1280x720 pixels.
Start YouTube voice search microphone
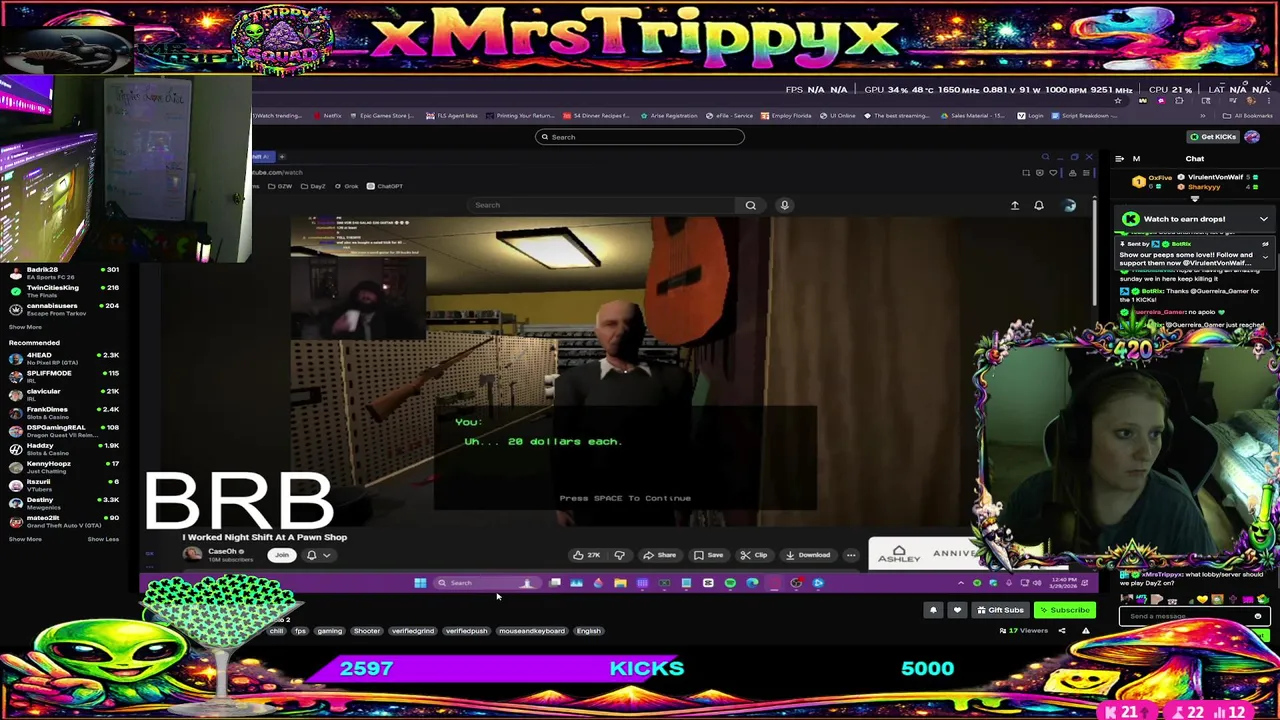(784, 205)
